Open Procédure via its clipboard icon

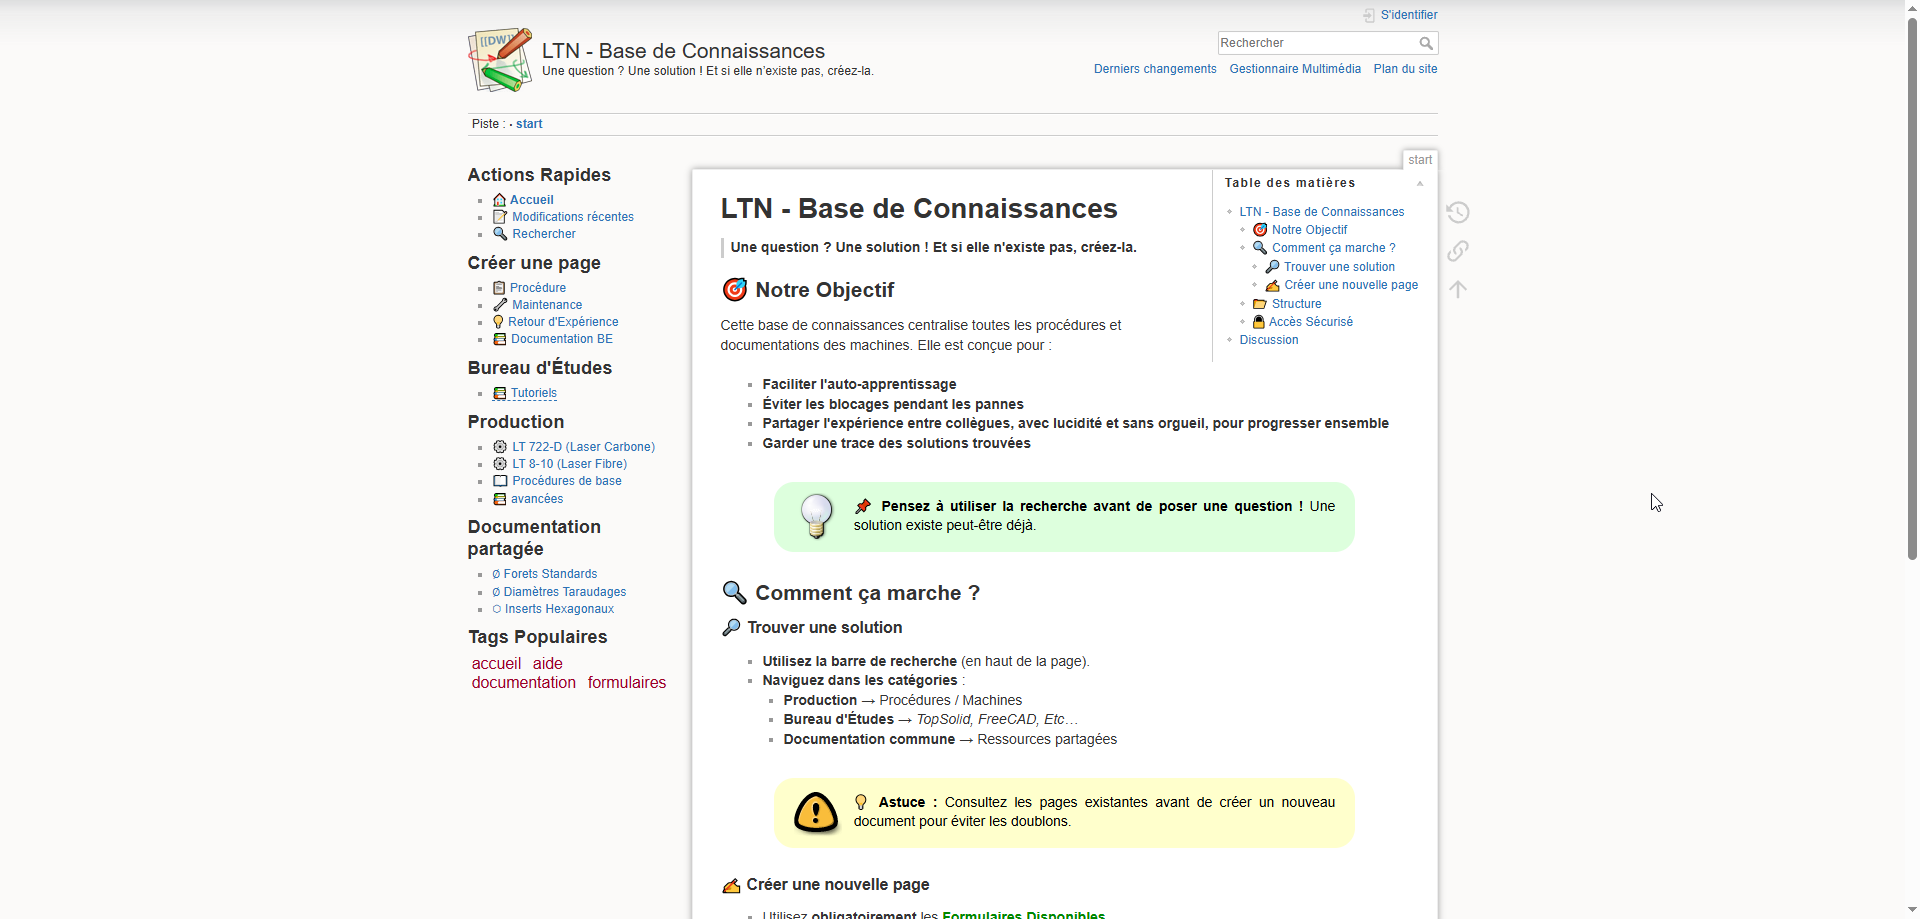tap(499, 287)
